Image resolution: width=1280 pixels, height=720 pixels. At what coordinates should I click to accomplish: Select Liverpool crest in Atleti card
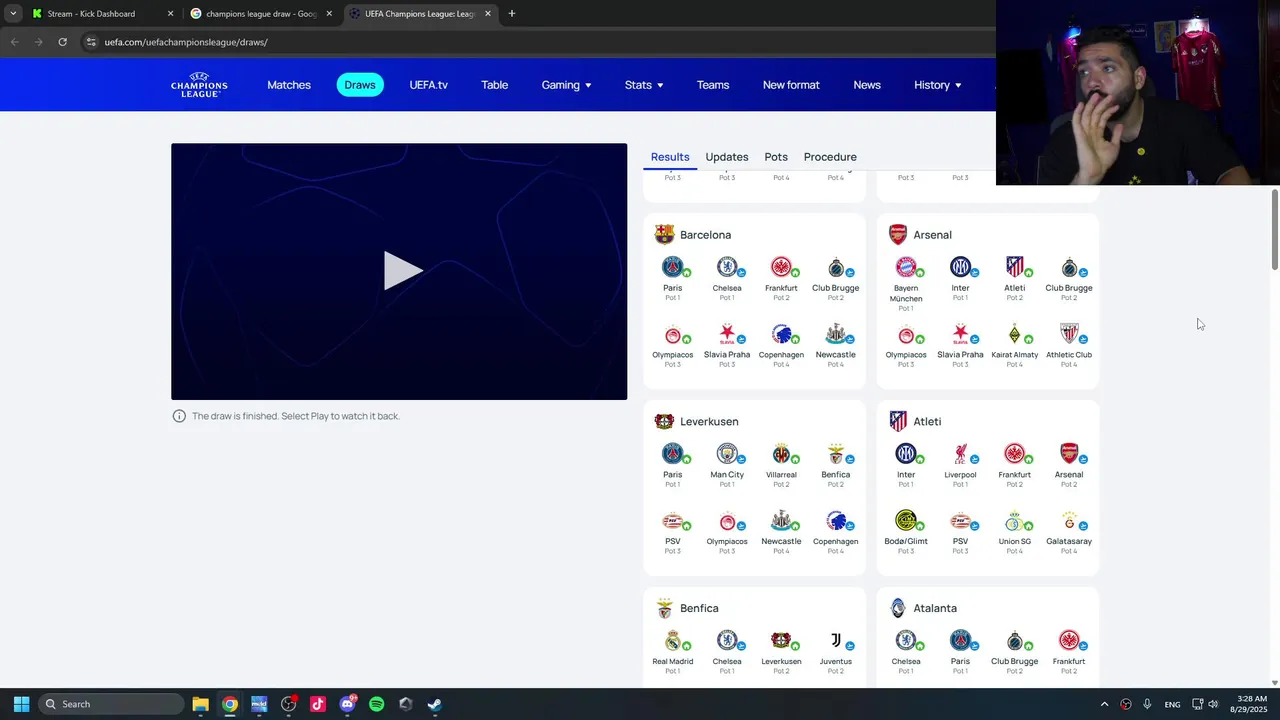[960, 454]
